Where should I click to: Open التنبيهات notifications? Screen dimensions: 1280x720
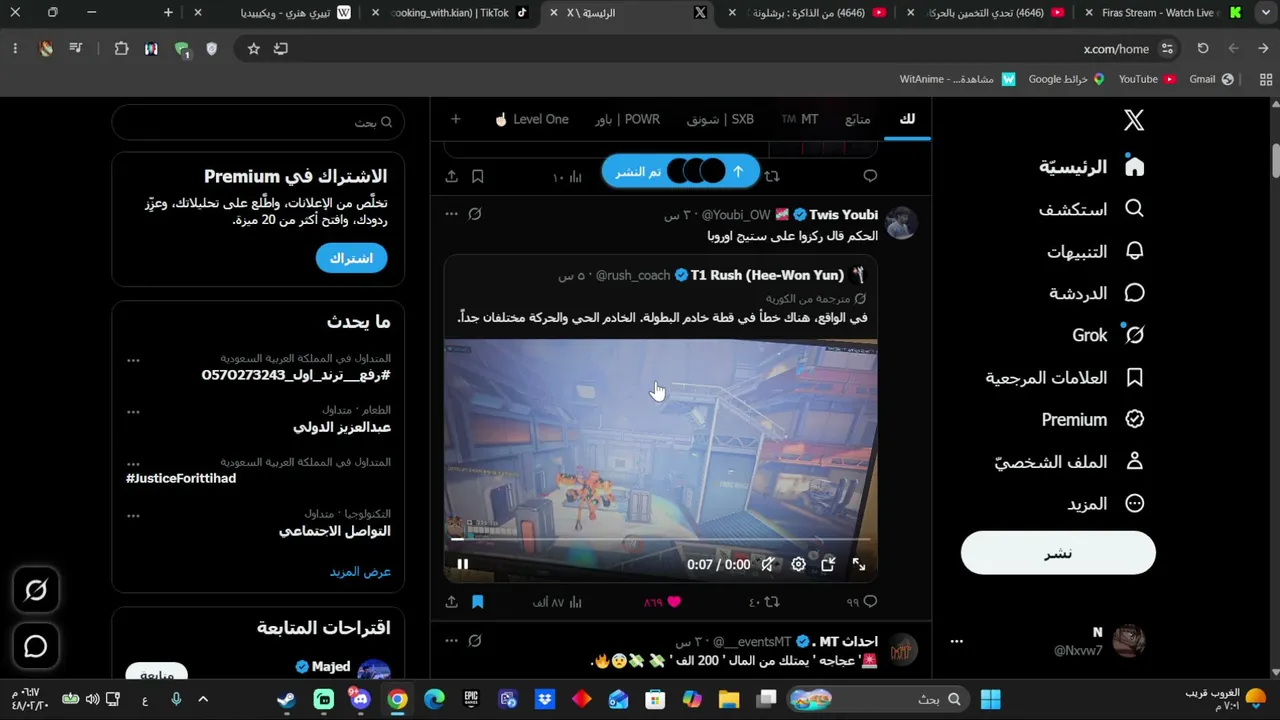coord(1095,251)
